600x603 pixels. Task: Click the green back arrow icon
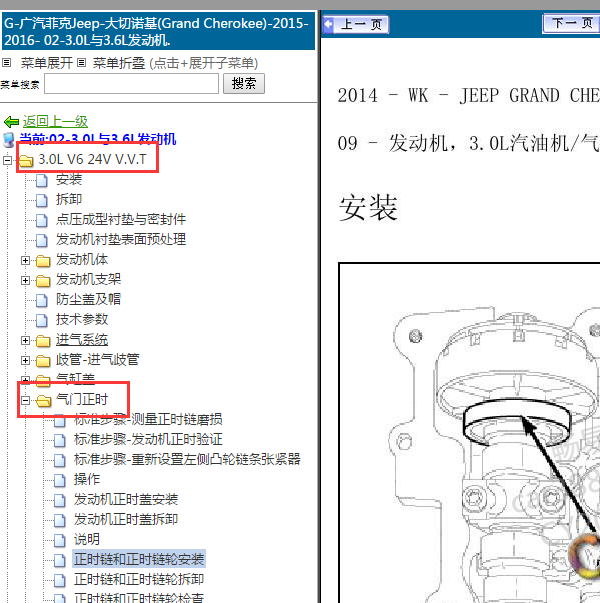[x=11, y=122]
